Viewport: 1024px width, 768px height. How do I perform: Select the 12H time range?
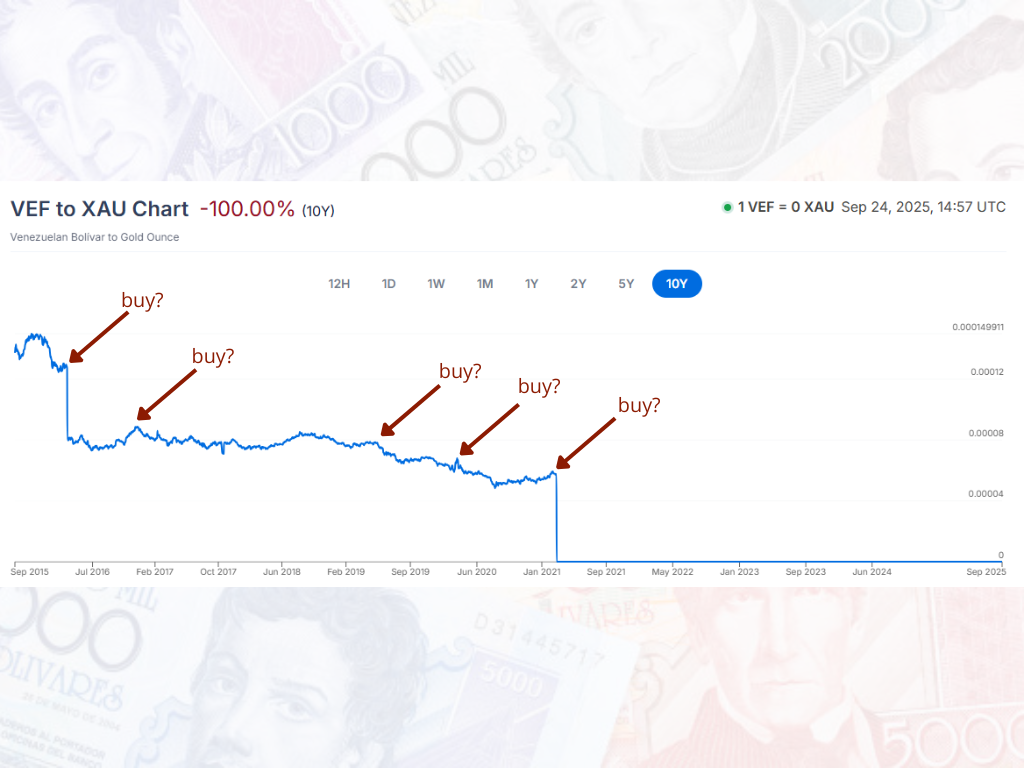[x=339, y=284]
